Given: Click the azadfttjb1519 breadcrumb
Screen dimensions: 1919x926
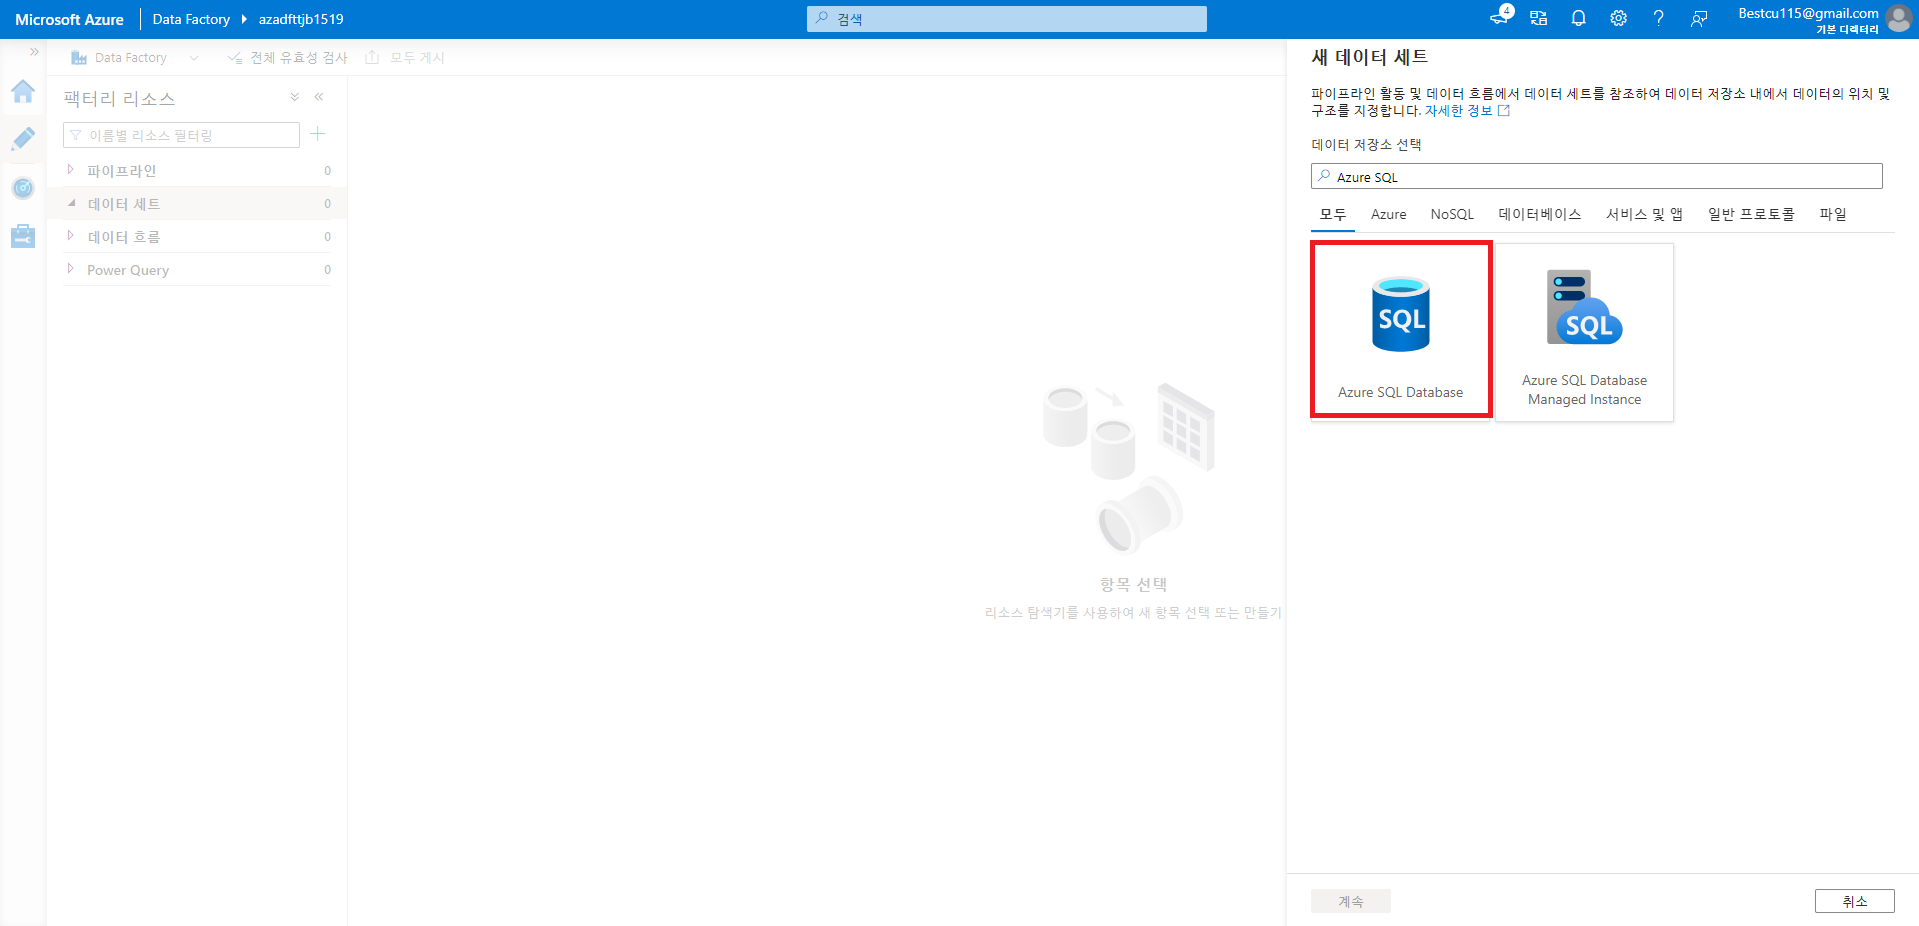Looking at the screenshot, I should [301, 19].
